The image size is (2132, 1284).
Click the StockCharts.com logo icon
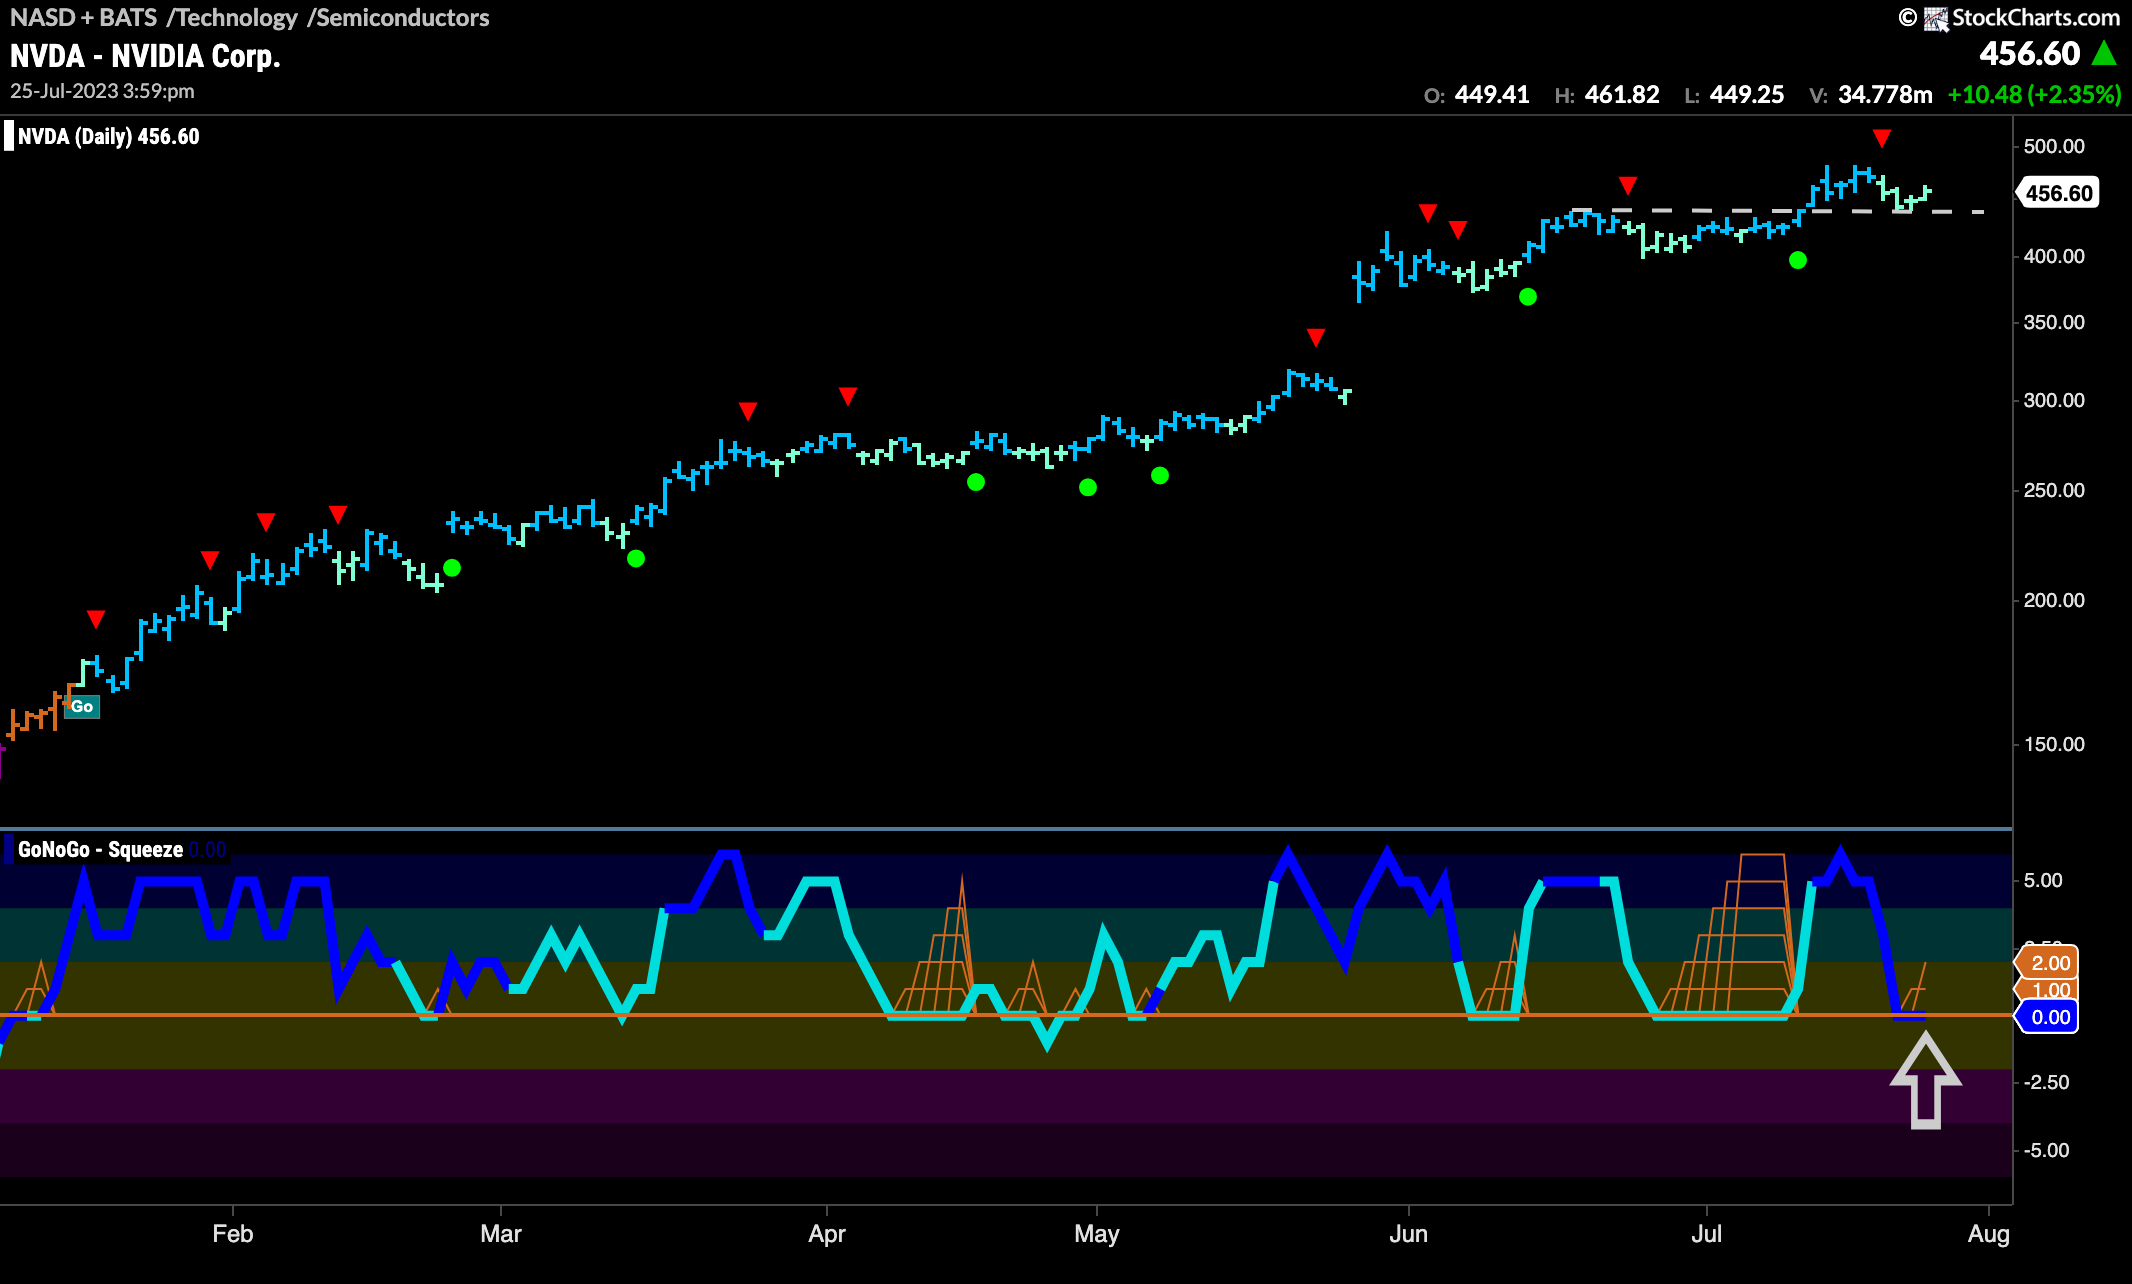1936,18
